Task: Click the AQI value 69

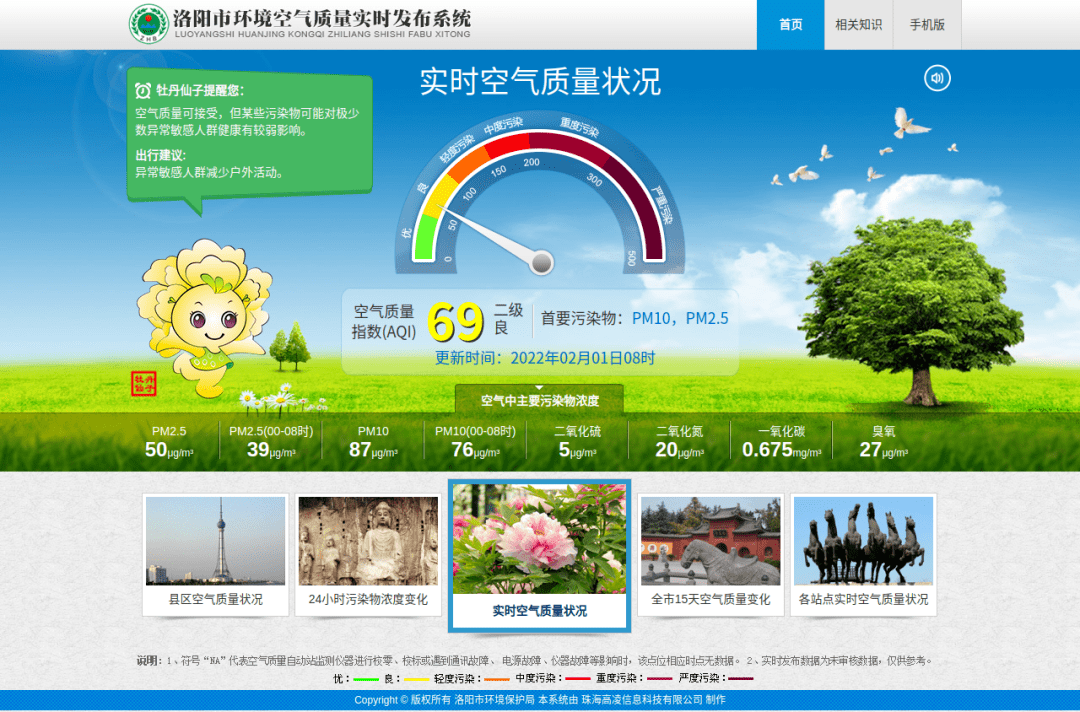Action: pos(455,322)
